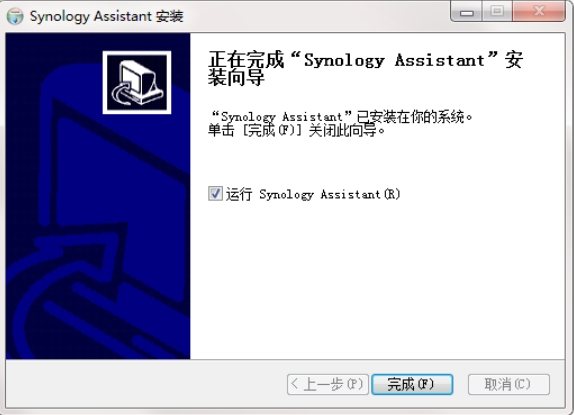Go back using the 上一步(P) button
This screenshot has height=415, width=574.
pyautogui.click(x=328, y=384)
